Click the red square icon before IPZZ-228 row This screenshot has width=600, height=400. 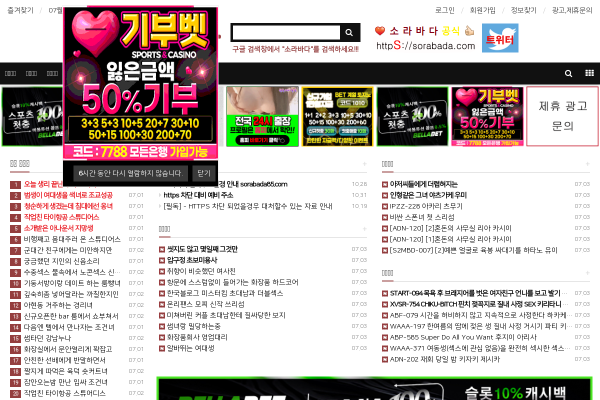click(x=385, y=206)
